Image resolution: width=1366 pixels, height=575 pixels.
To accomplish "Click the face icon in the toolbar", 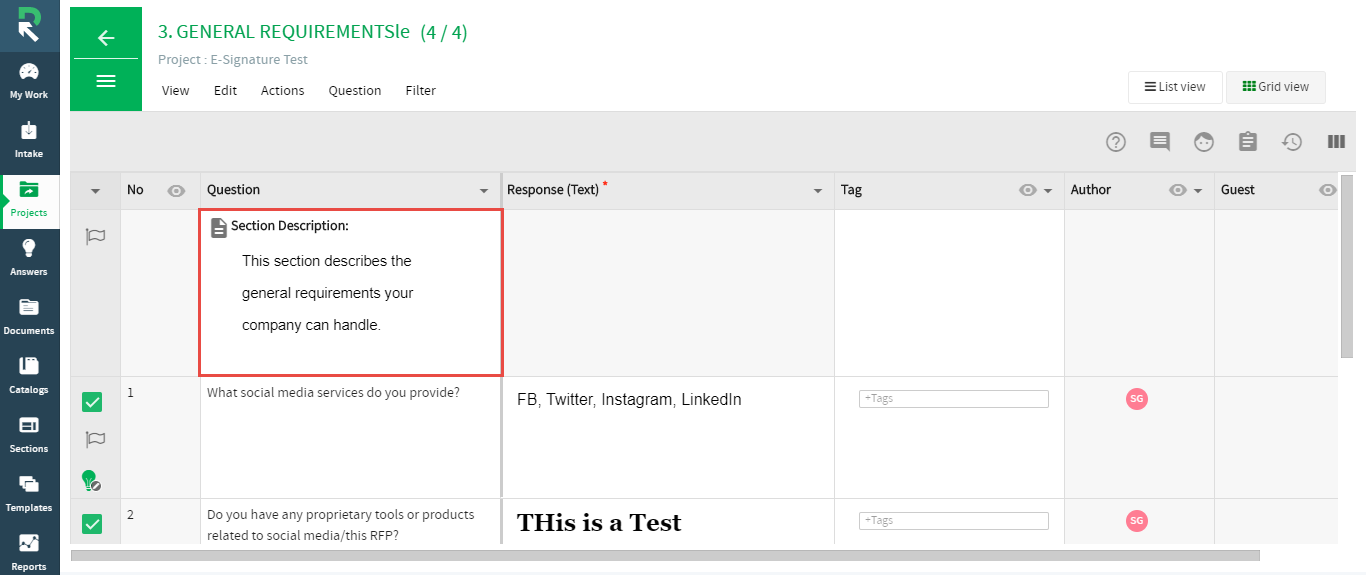I will (1204, 142).
